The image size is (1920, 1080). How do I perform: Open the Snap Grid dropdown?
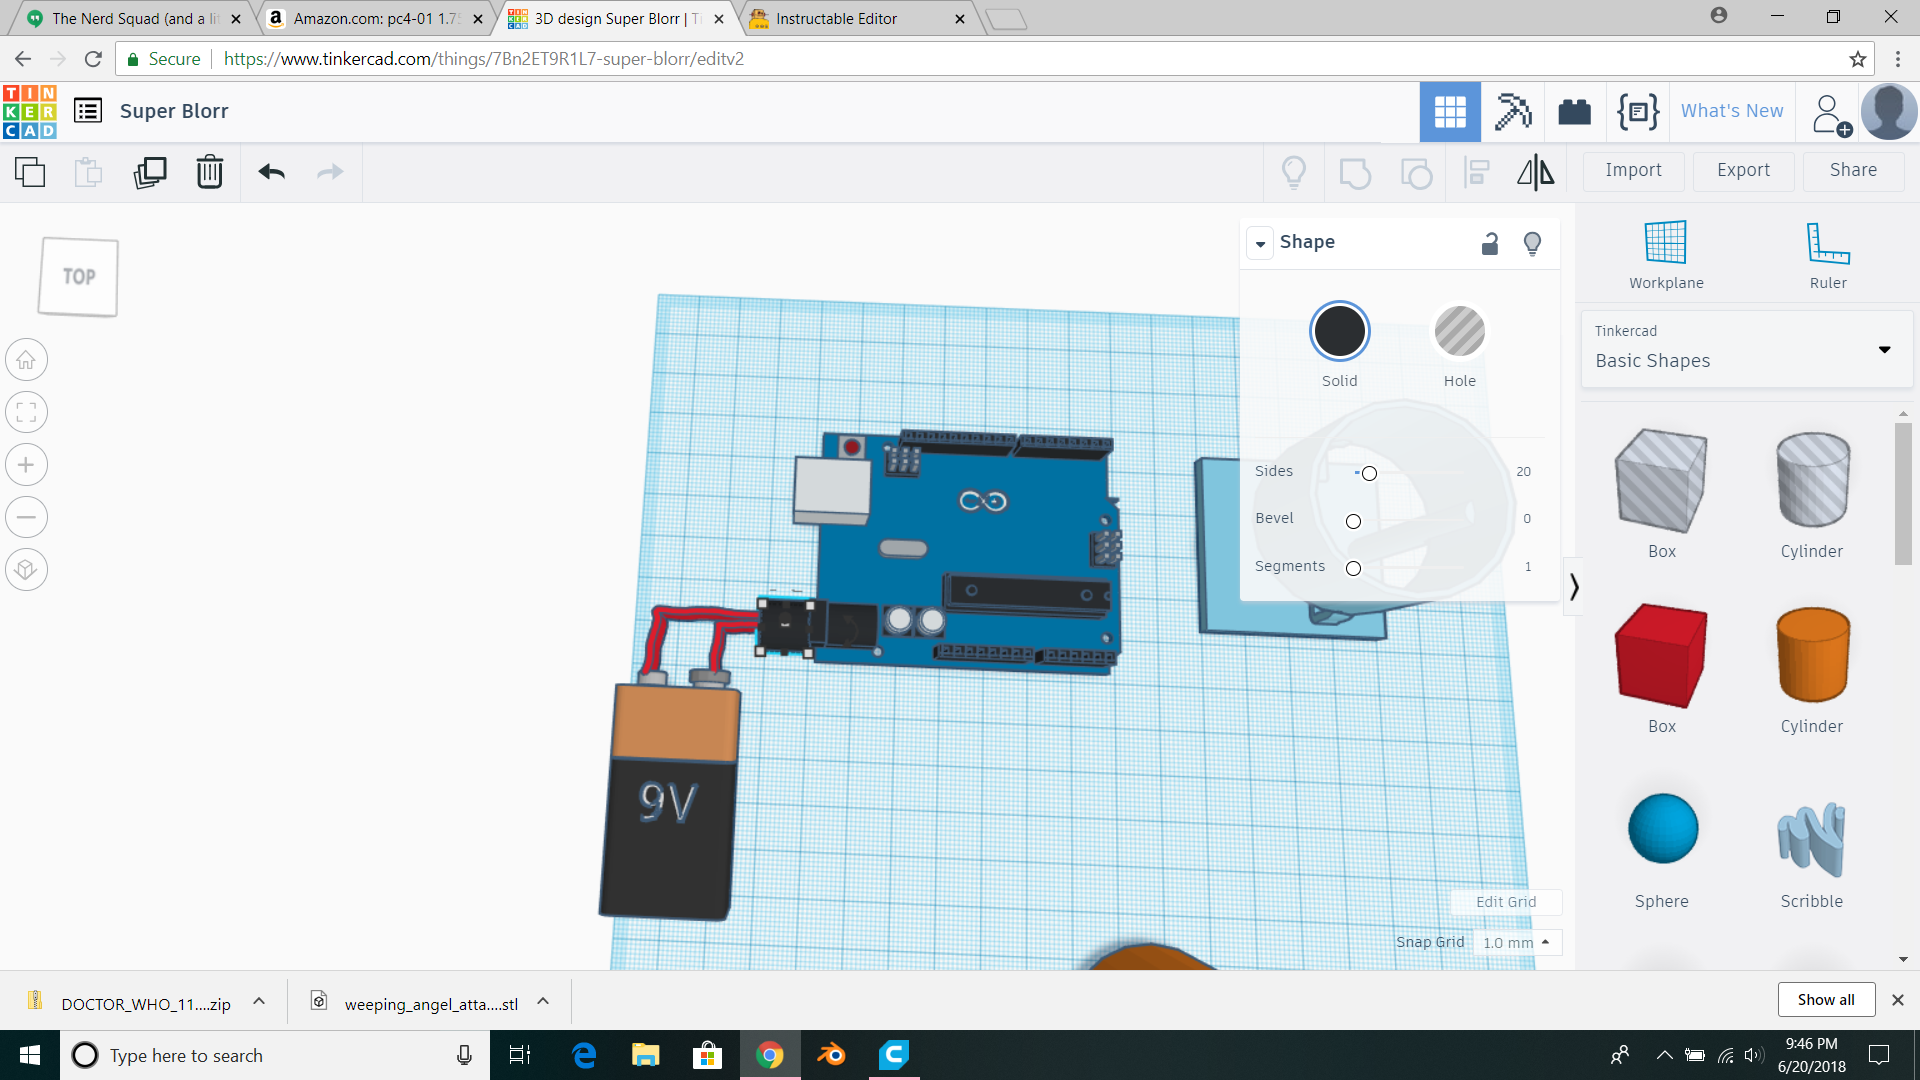click(x=1517, y=942)
